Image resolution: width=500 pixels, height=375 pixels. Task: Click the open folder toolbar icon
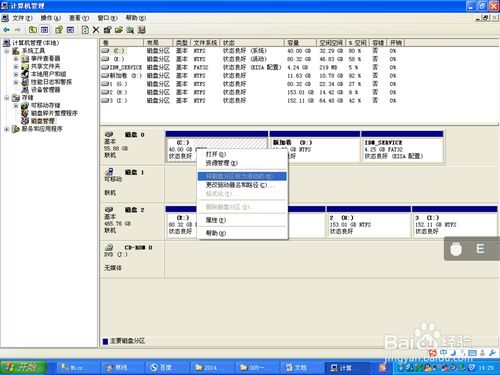119,30
